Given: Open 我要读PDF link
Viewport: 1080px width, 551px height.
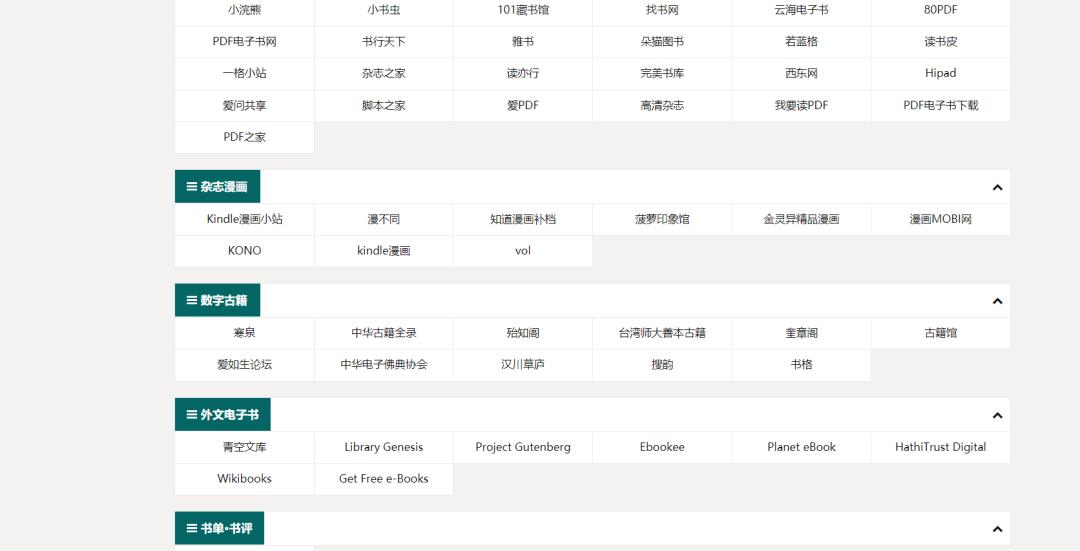Looking at the screenshot, I should (x=801, y=105).
